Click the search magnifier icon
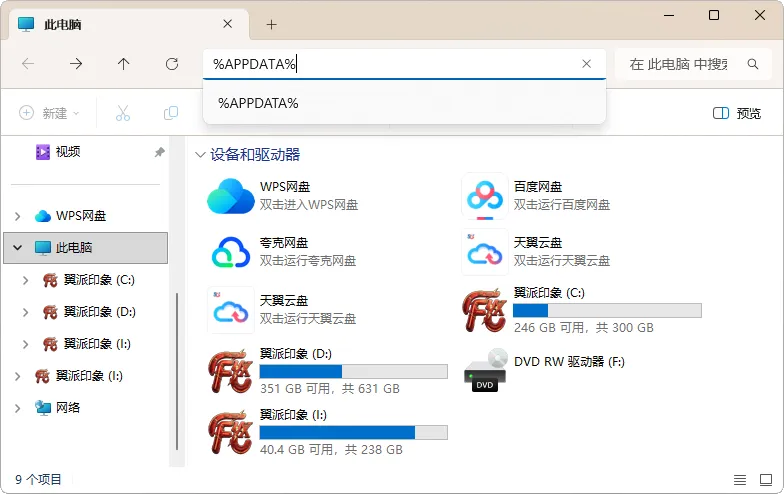The image size is (784, 494). 752,64
